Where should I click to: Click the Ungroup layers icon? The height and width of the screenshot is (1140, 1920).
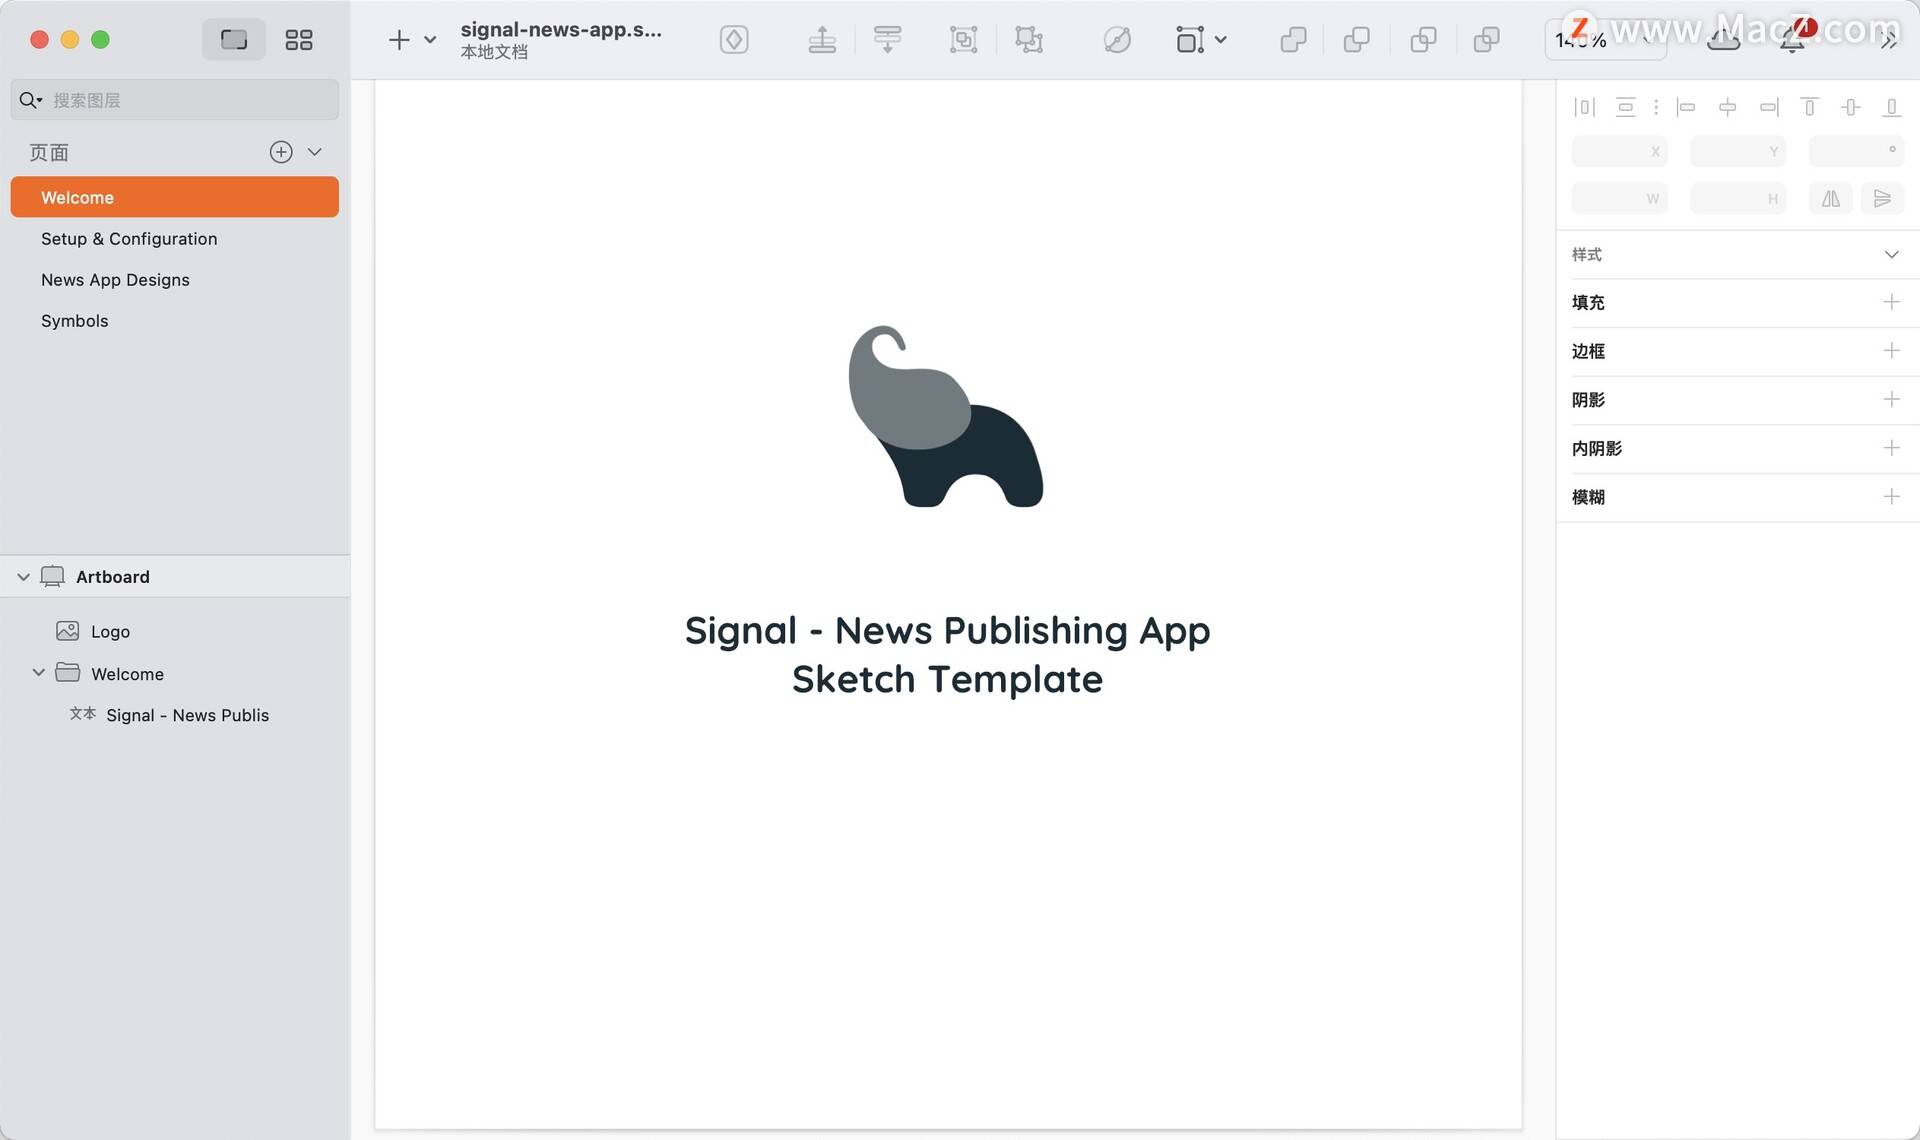coord(1029,40)
